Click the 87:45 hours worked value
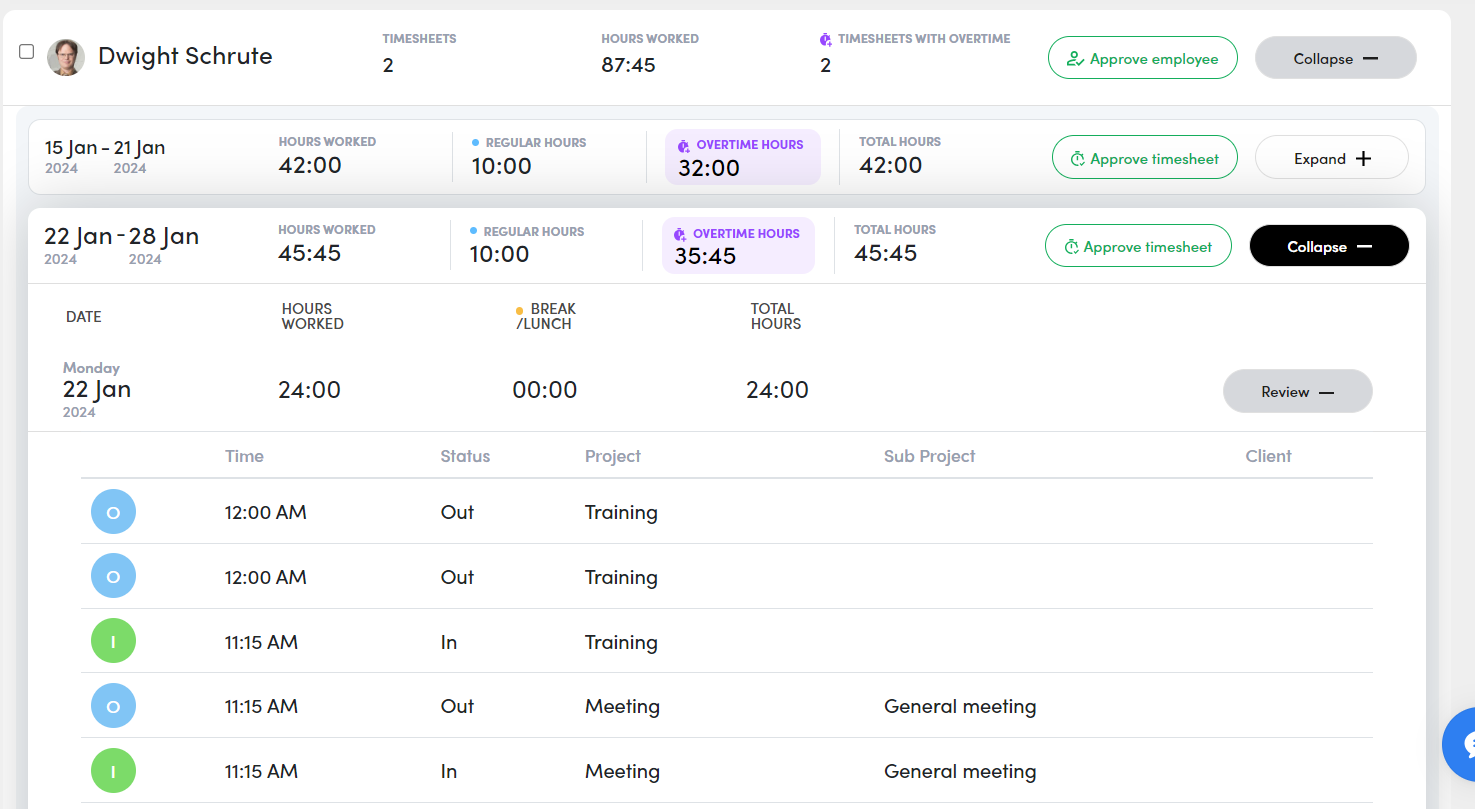 (627, 65)
